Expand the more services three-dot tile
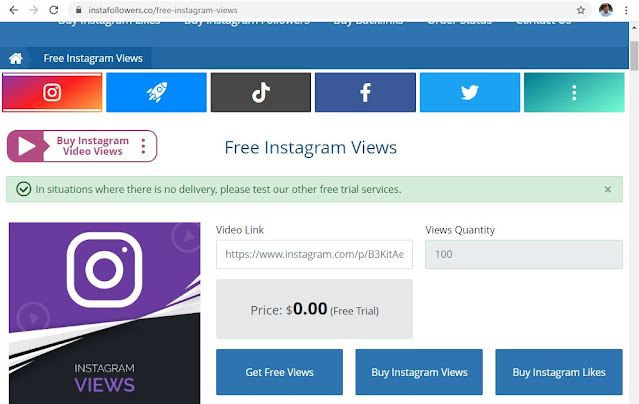This screenshot has width=639, height=404. 574,92
